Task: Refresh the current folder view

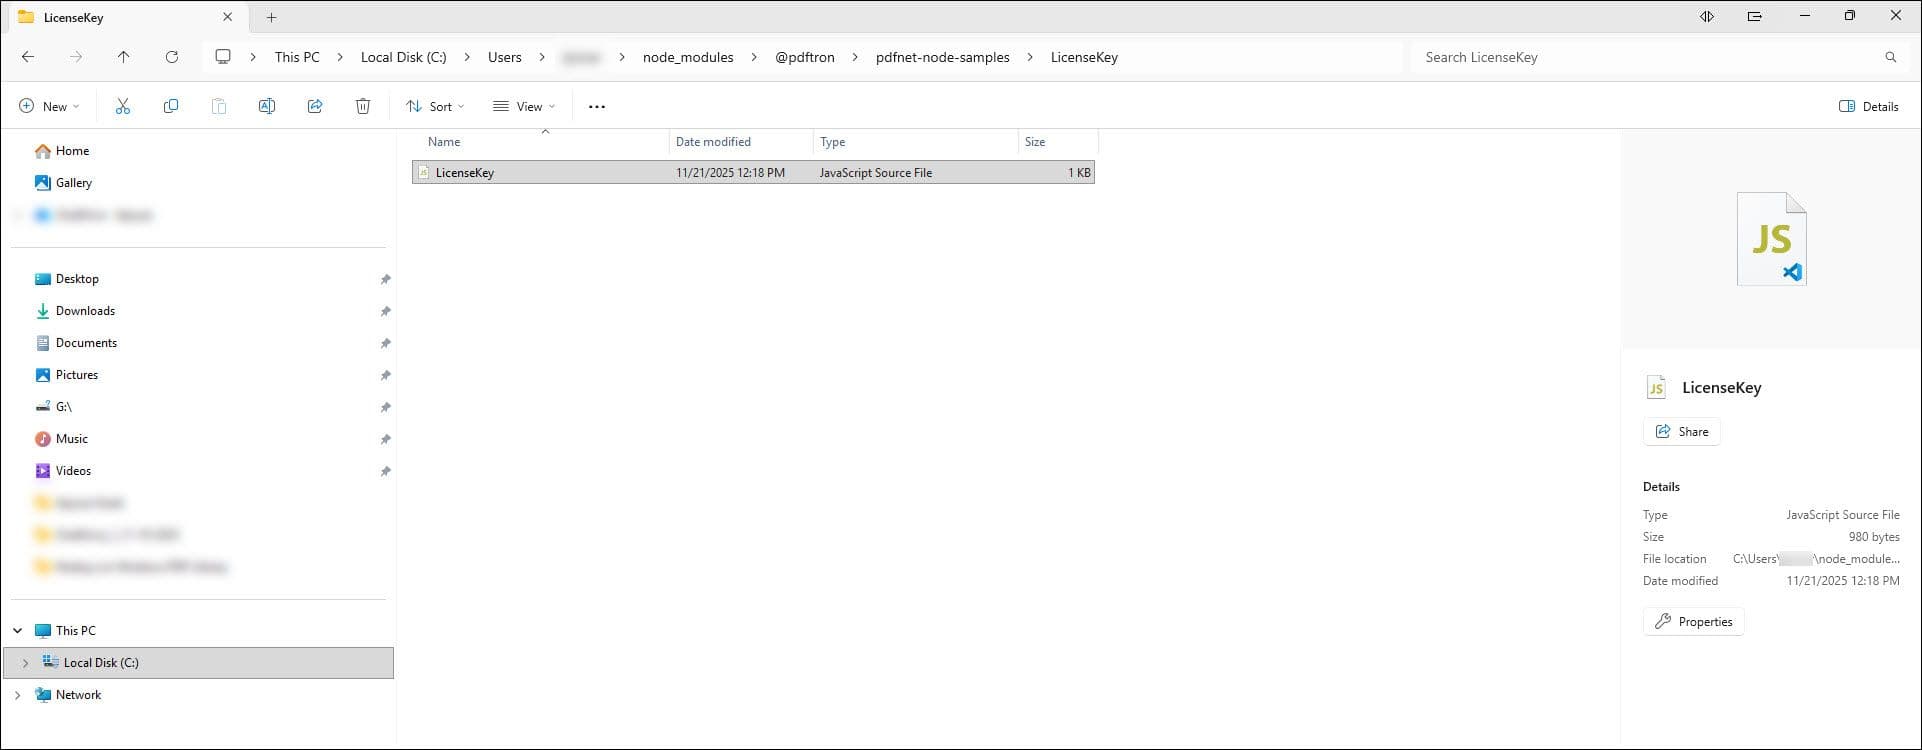Action: tap(172, 57)
